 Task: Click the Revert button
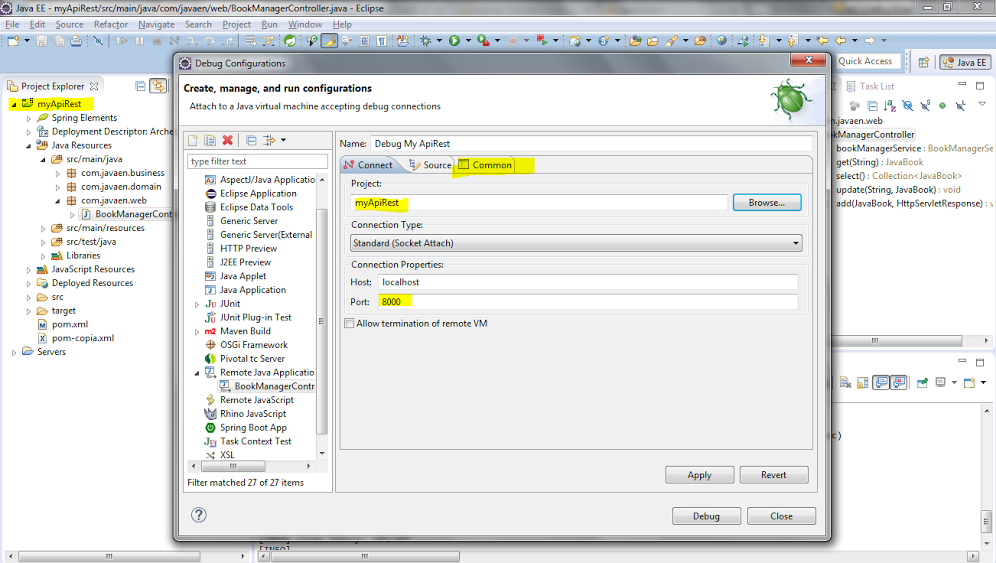[773, 475]
